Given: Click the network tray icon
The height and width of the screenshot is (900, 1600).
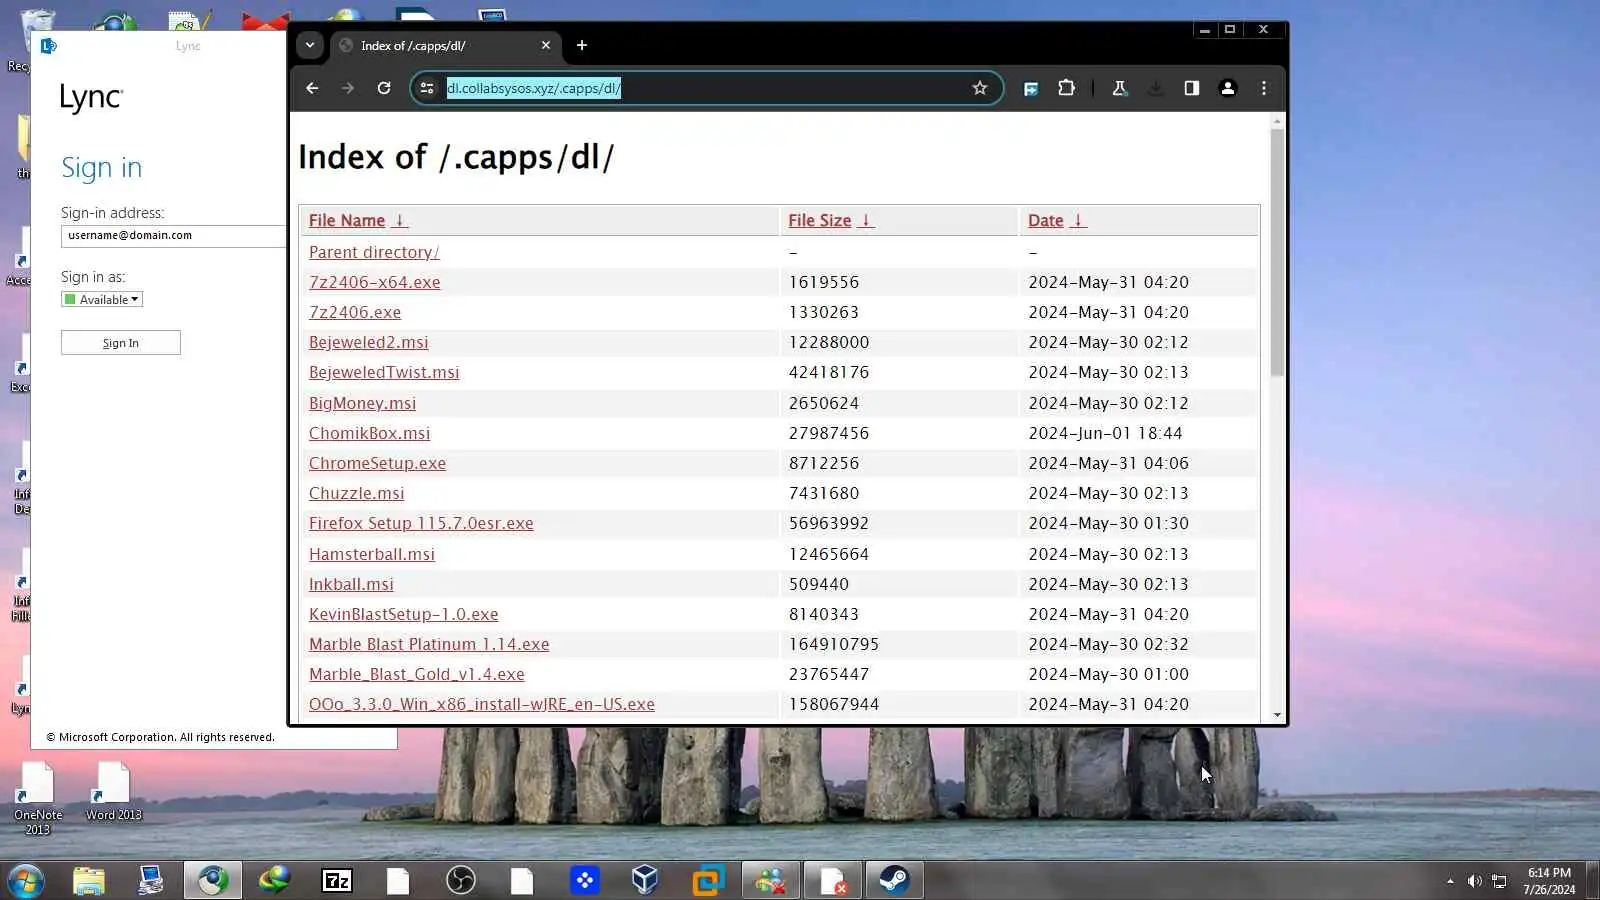Looking at the screenshot, I should (1499, 881).
